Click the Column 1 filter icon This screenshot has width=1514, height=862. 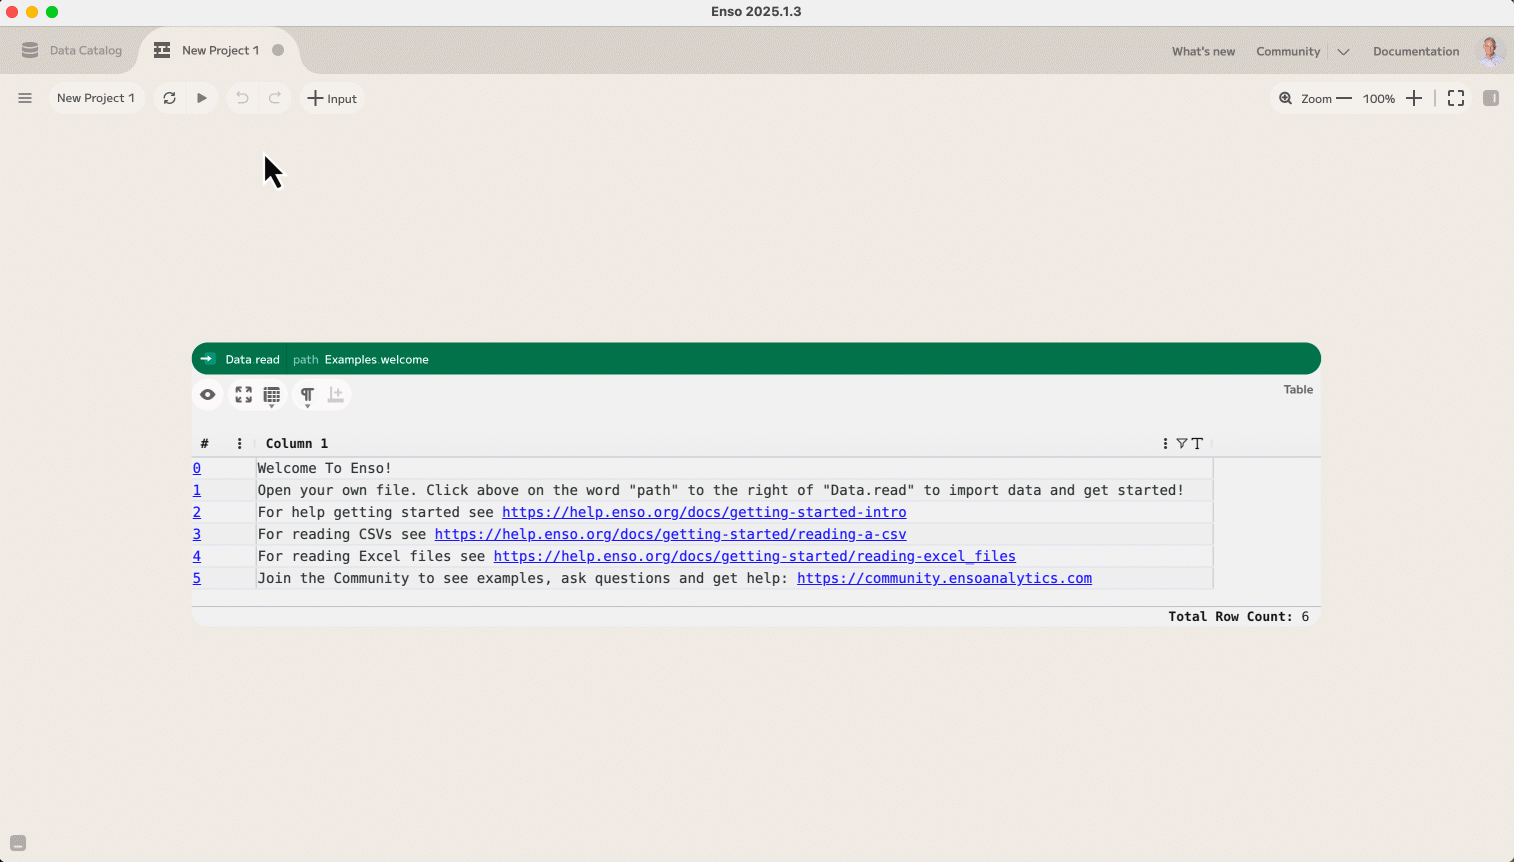click(x=1182, y=443)
